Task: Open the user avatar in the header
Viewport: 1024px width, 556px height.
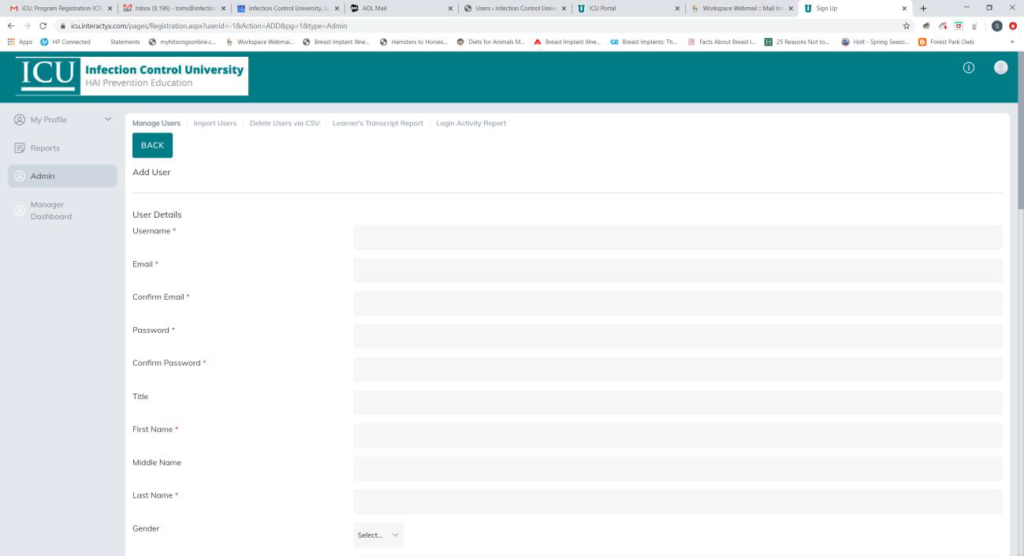Action: tap(1000, 68)
